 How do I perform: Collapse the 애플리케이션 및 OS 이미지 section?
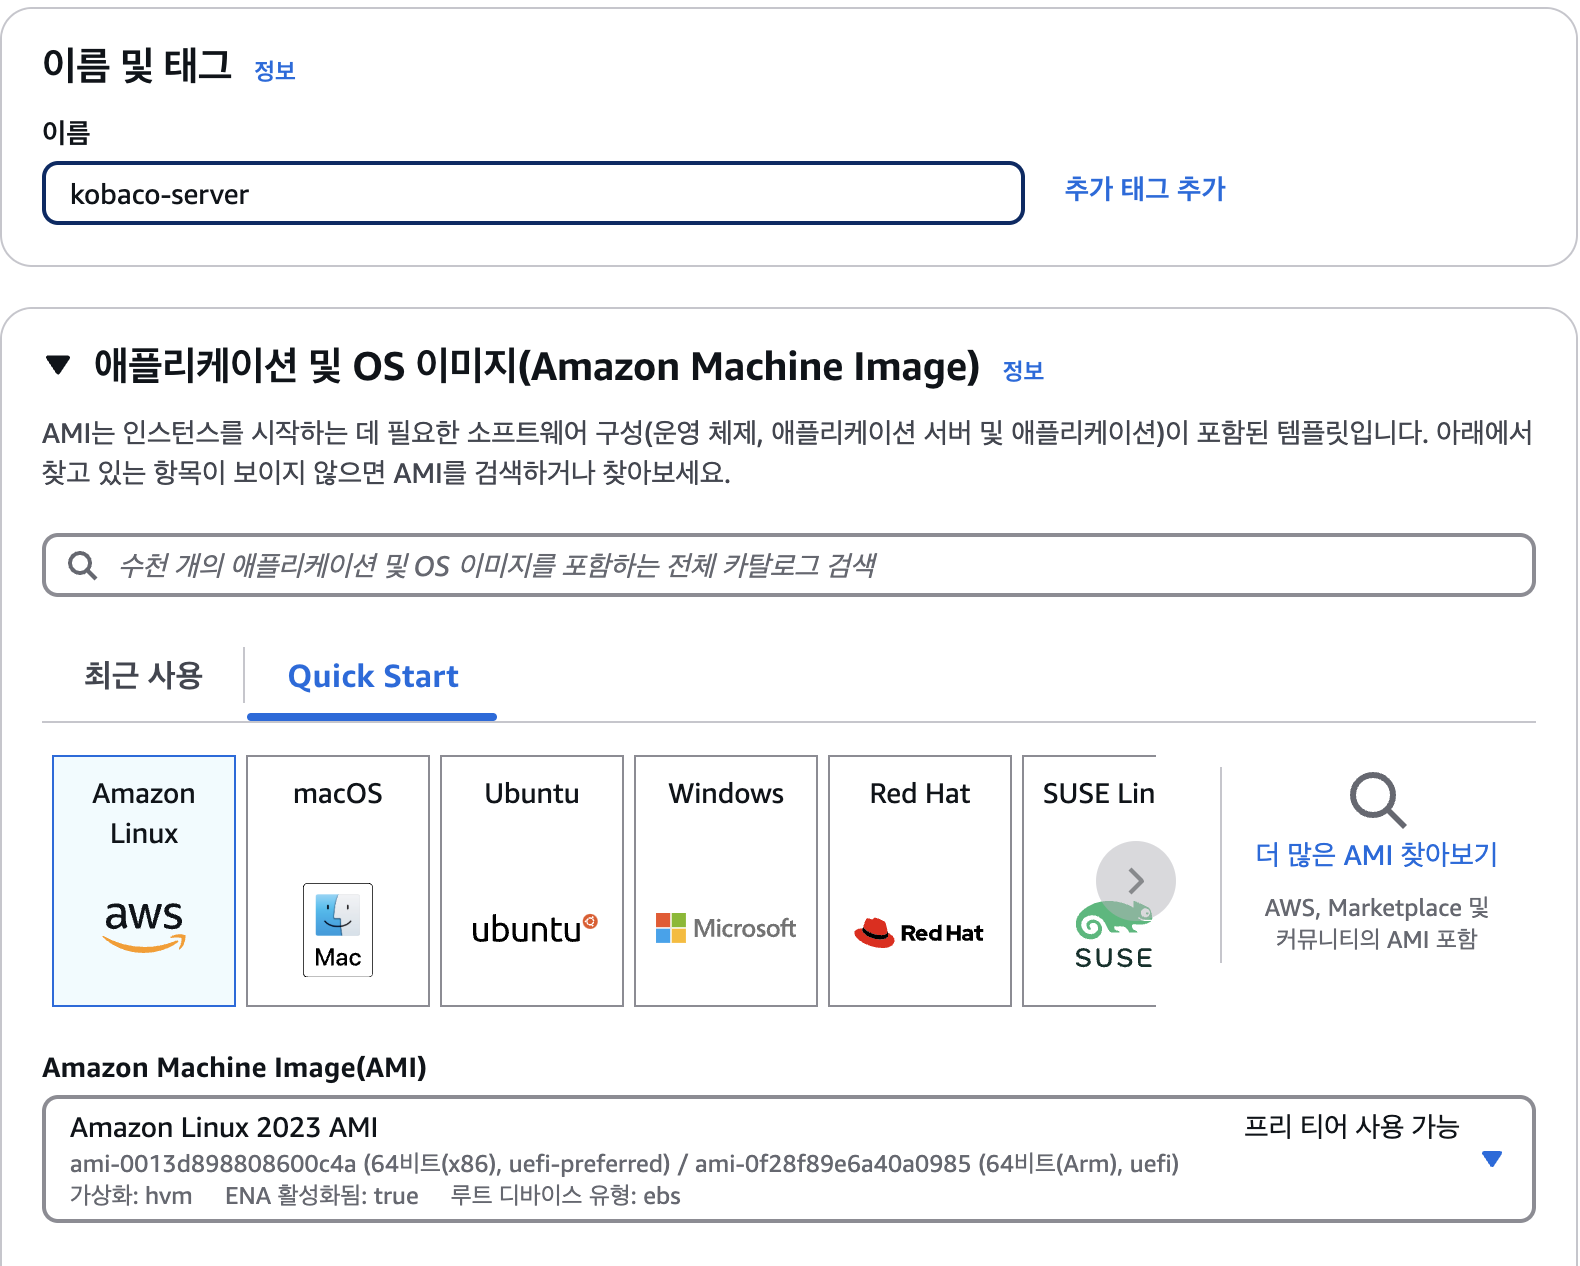pyautogui.click(x=59, y=365)
